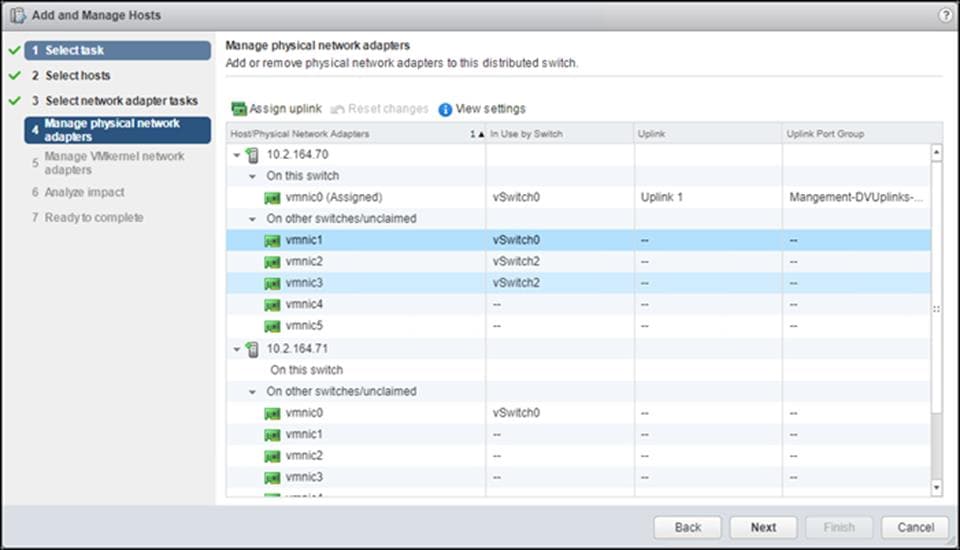Open the help question mark icon

point(945,15)
